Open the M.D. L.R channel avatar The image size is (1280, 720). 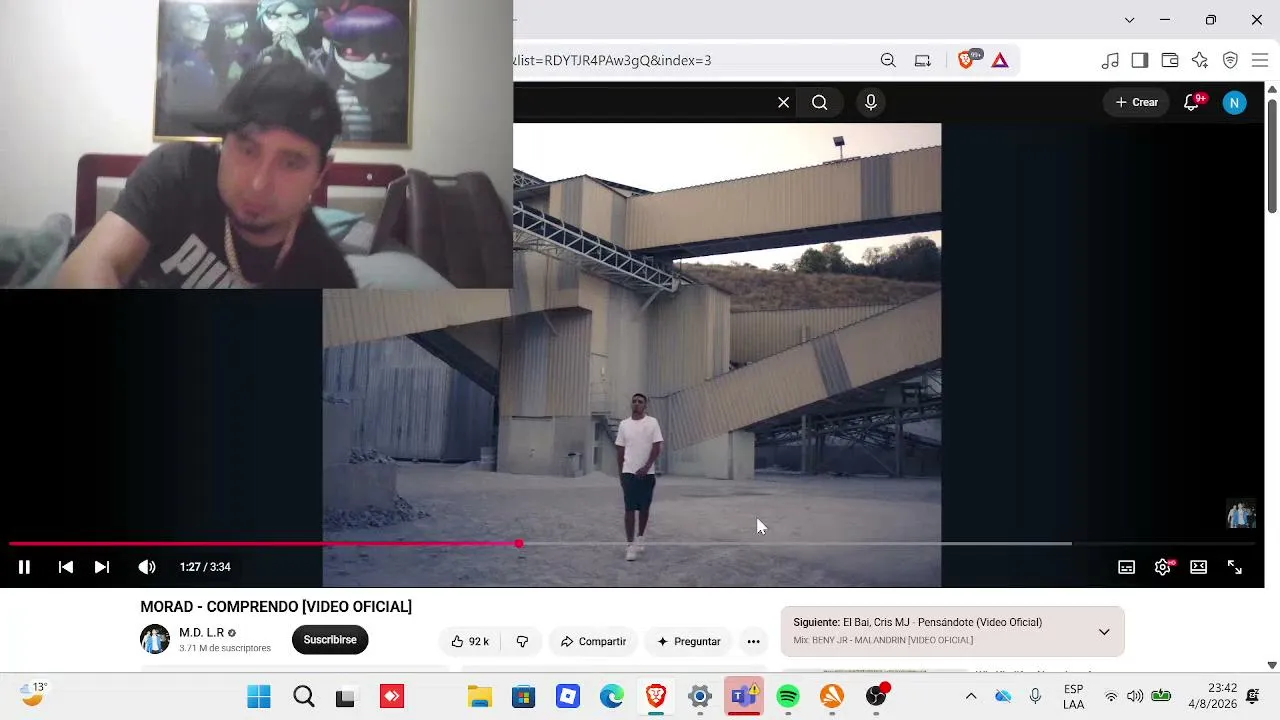coord(155,639)
